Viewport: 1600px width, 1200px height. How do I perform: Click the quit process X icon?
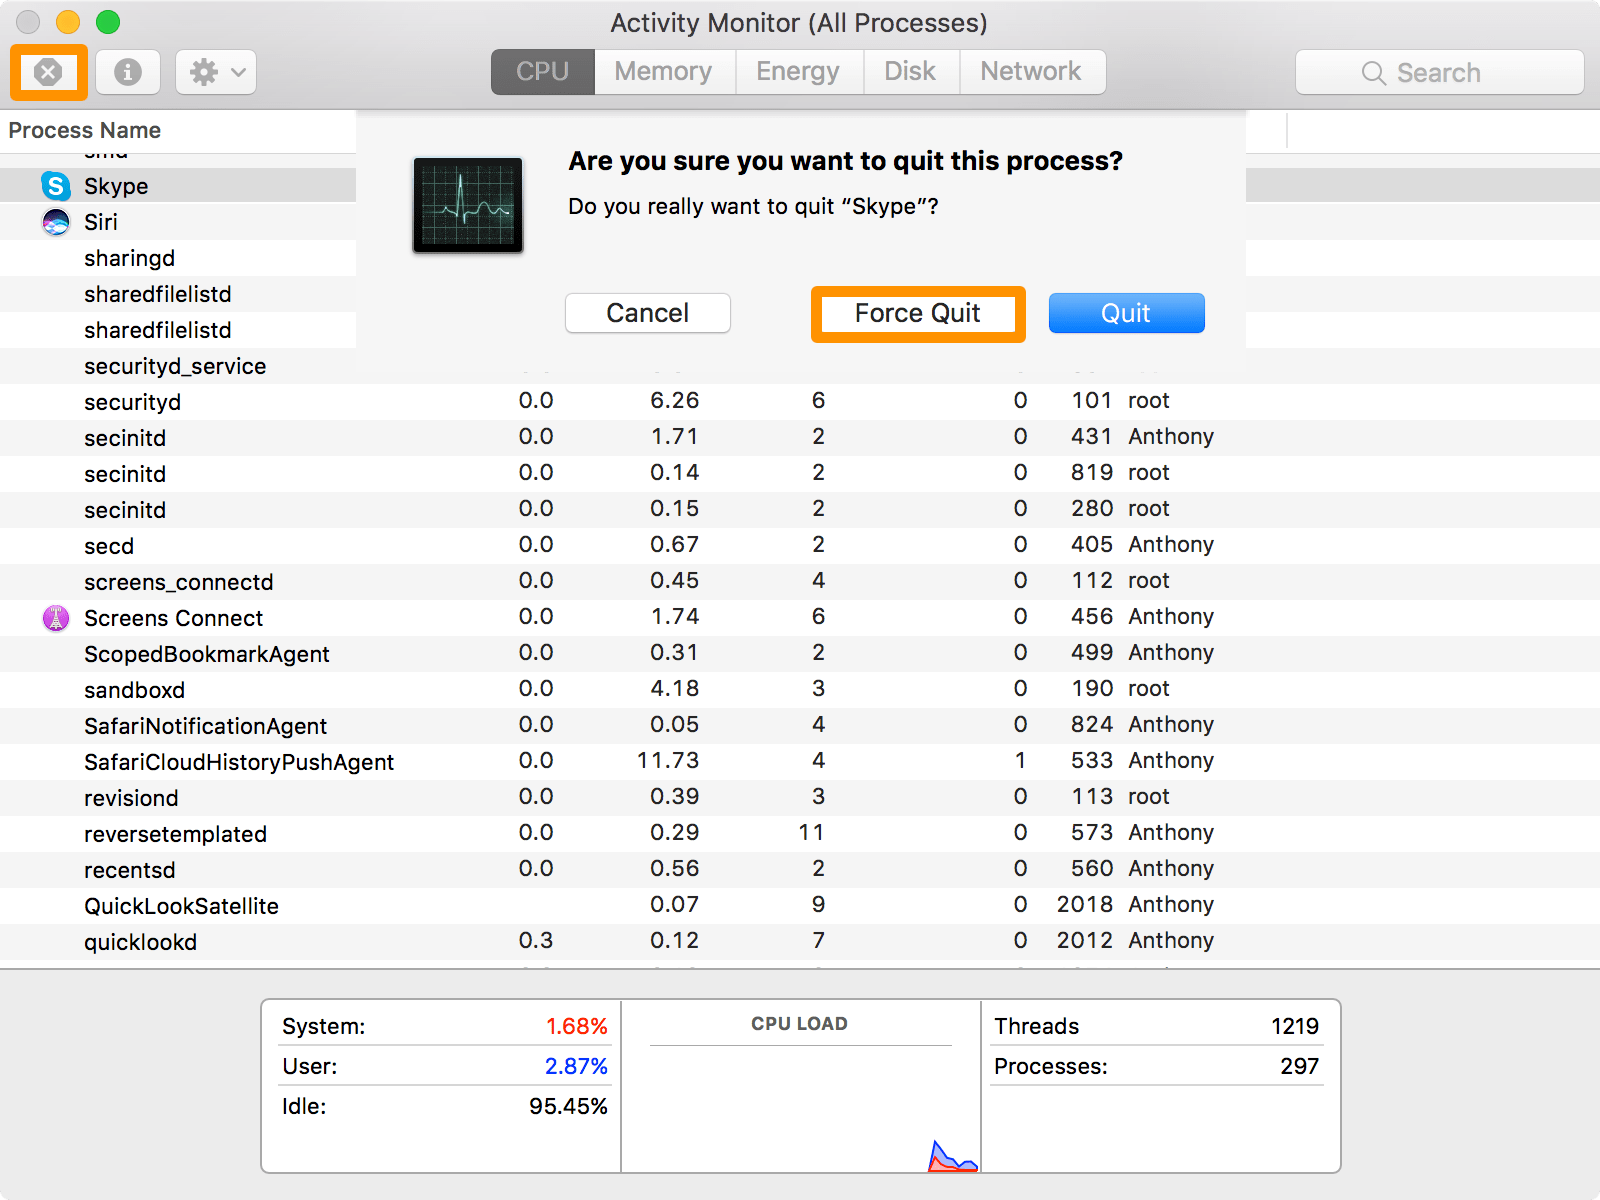coord(48,72)
